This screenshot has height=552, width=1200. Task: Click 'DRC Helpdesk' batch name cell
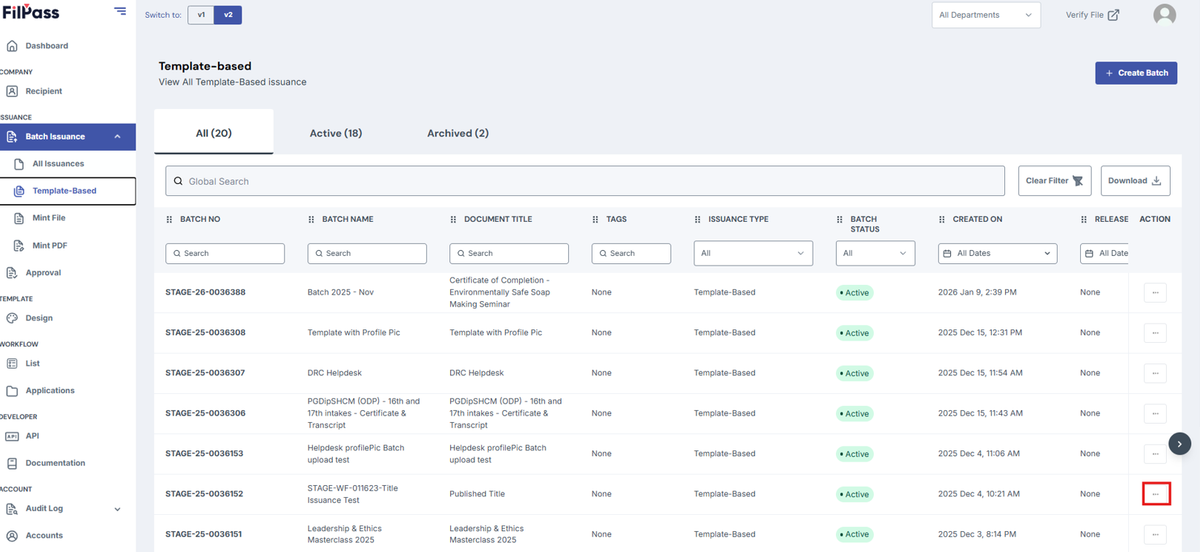point(336,373)
